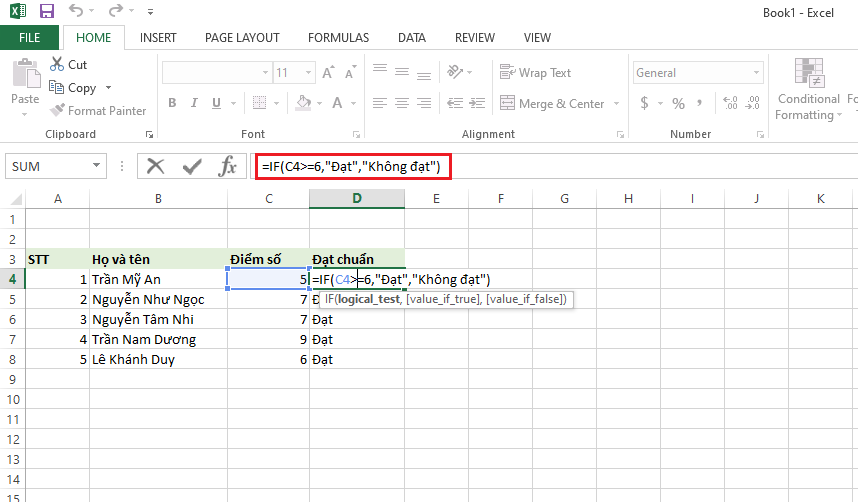Pick Fill Color paint bucket

click(x=304, y=103)
